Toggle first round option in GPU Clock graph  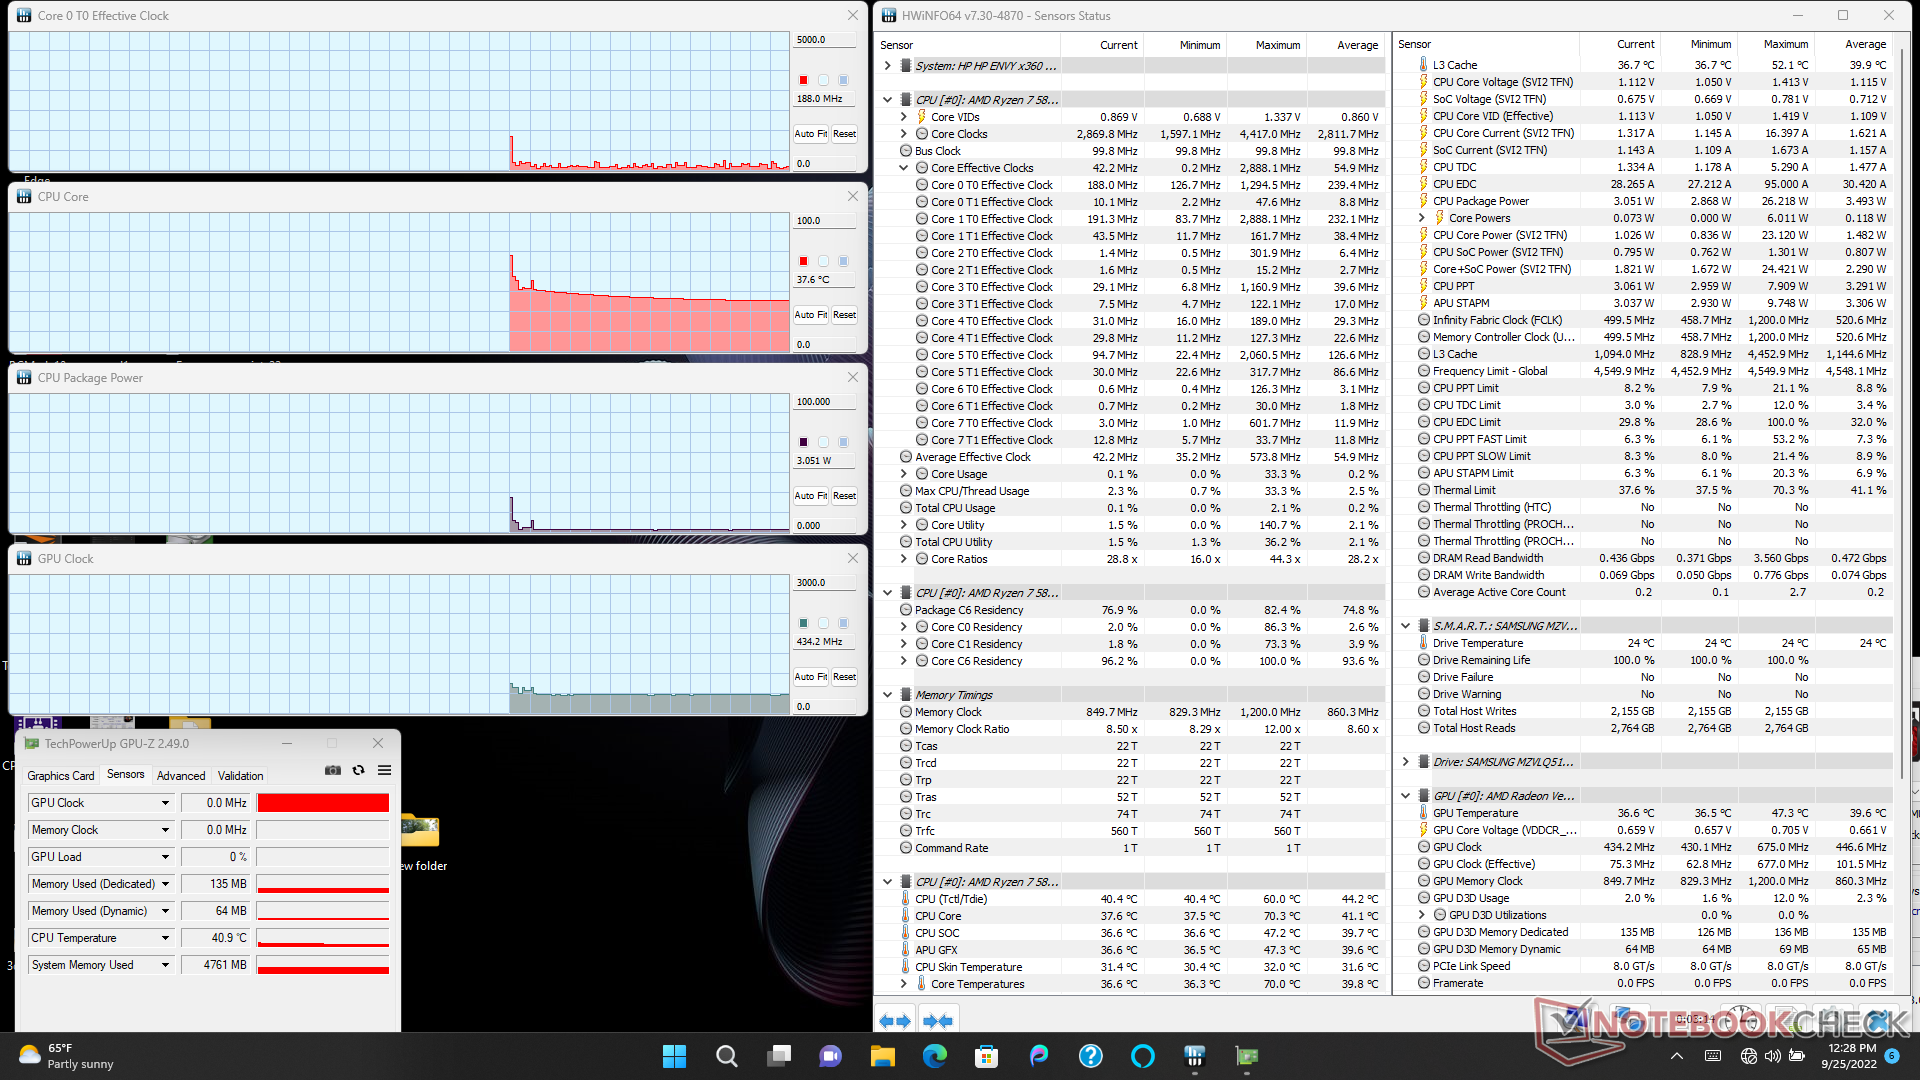[823, 623]
